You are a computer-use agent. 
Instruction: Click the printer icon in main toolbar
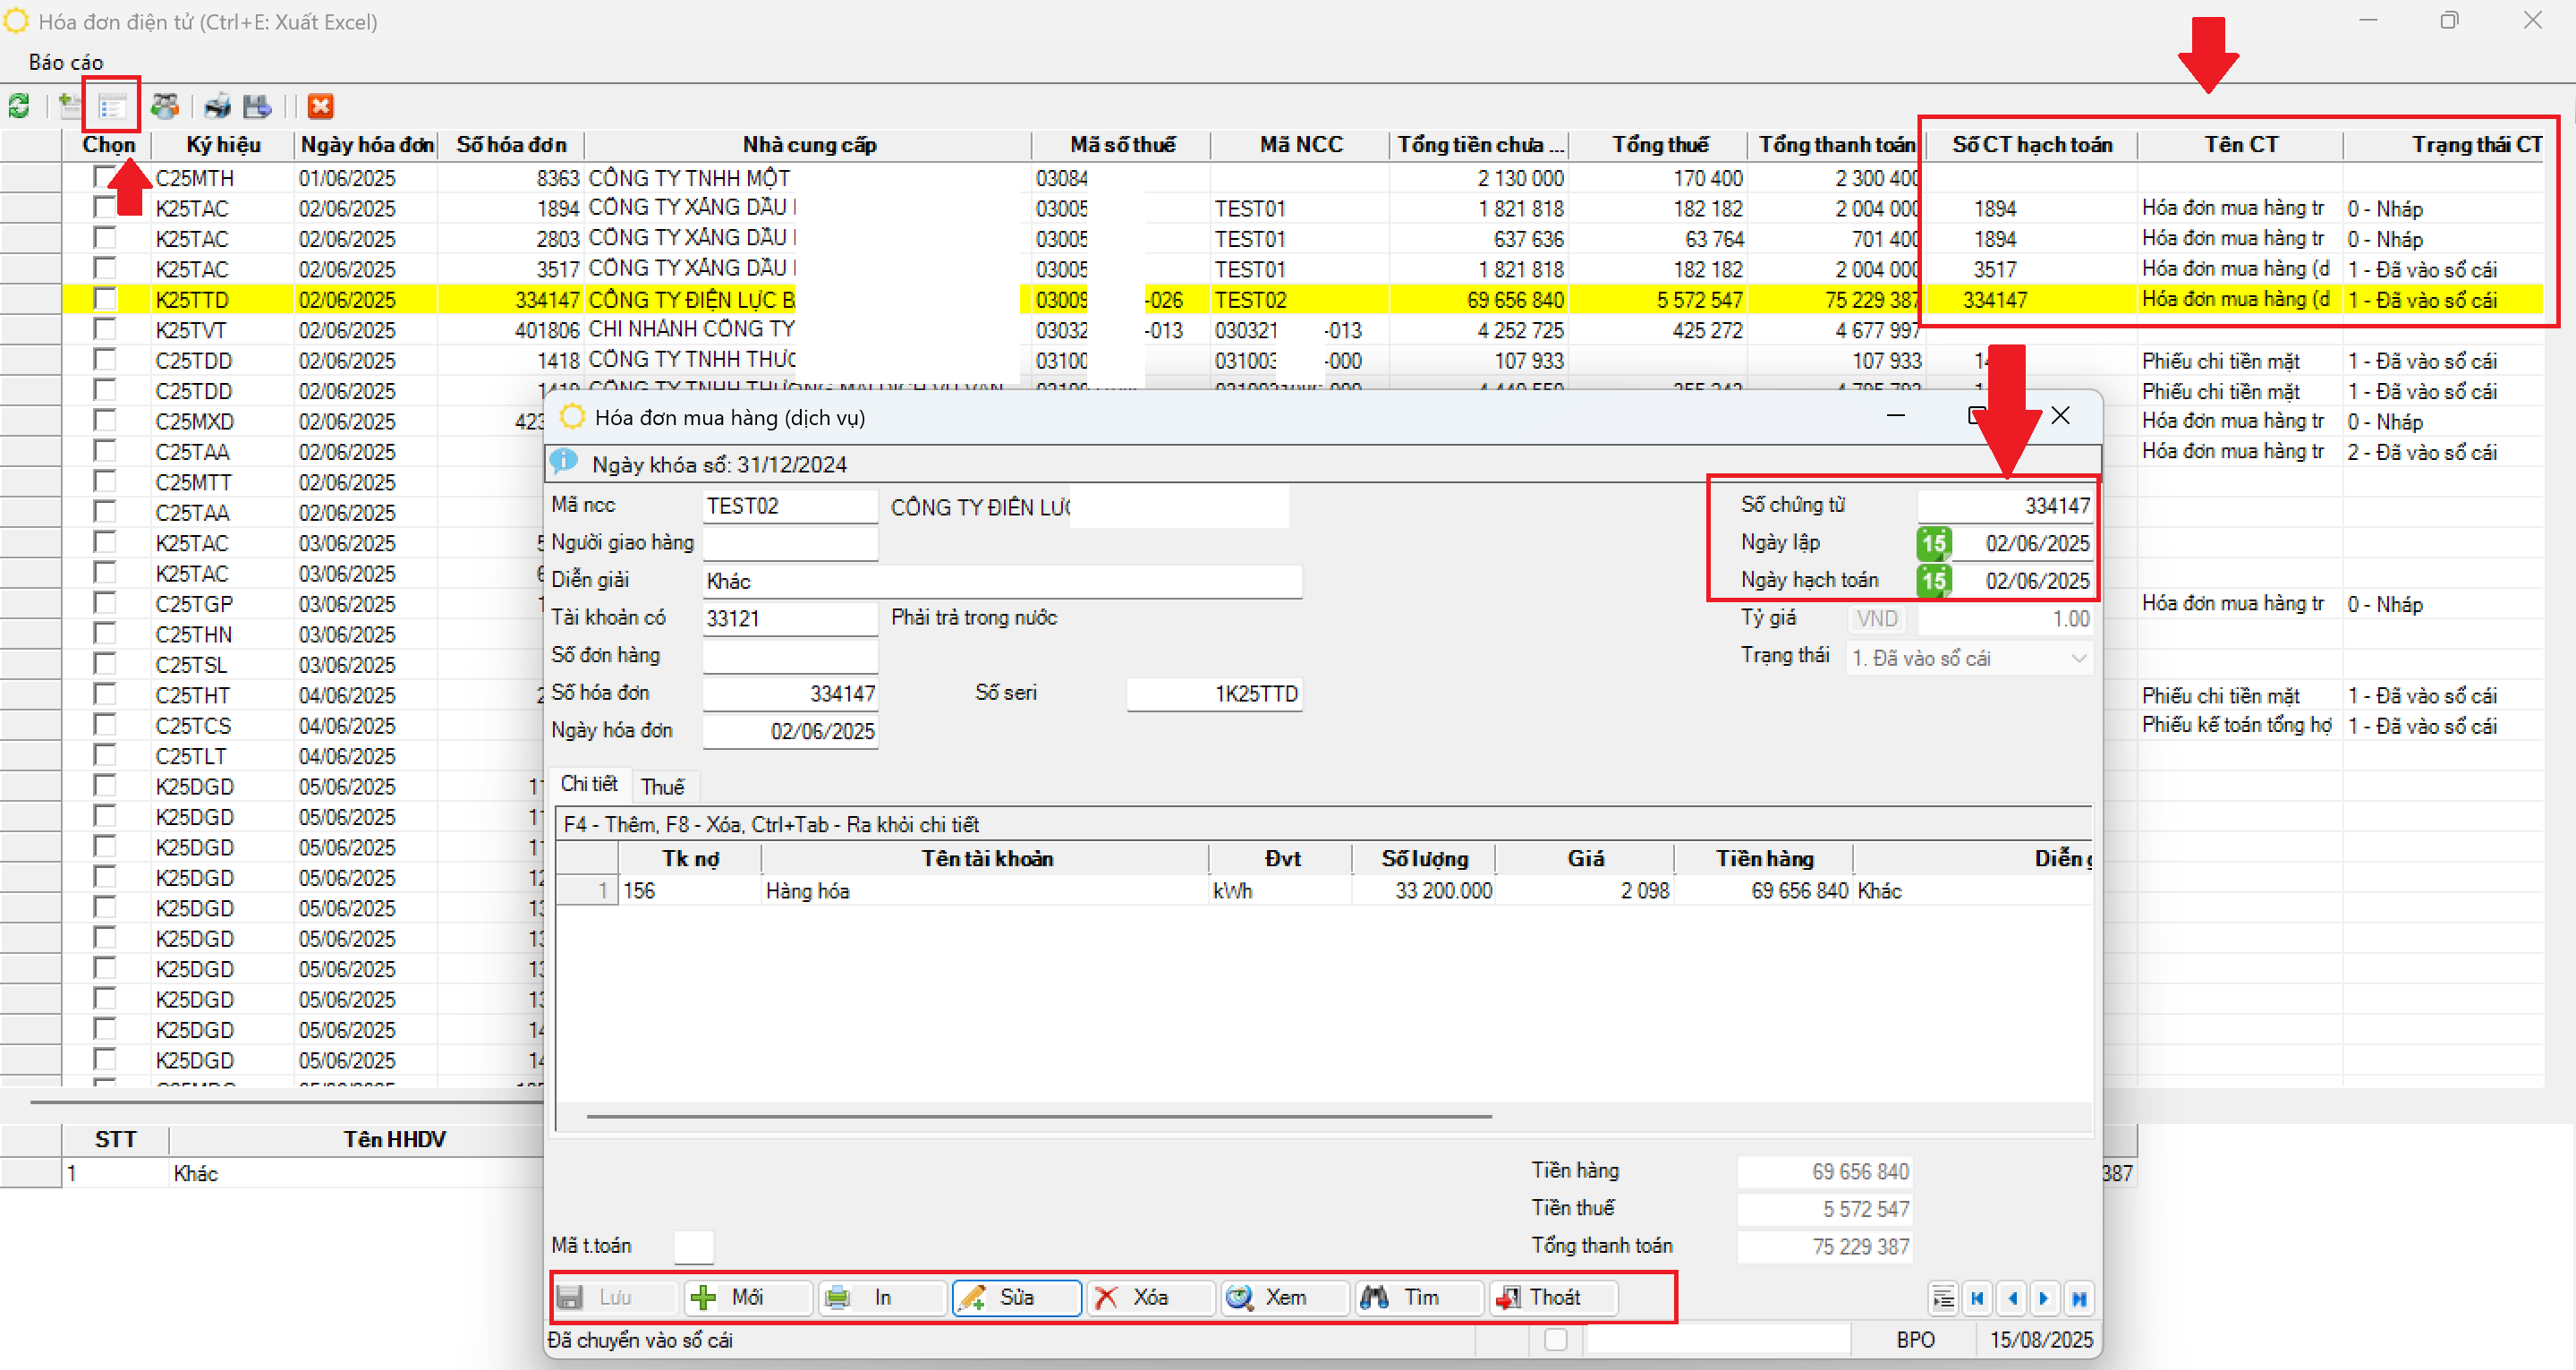click(217, 106)
